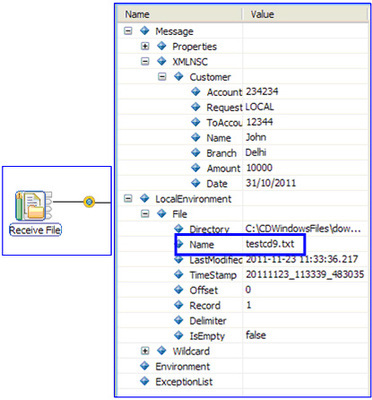
Task: Click the diamond icon beside XMLNSC
Action: (161, 61)
